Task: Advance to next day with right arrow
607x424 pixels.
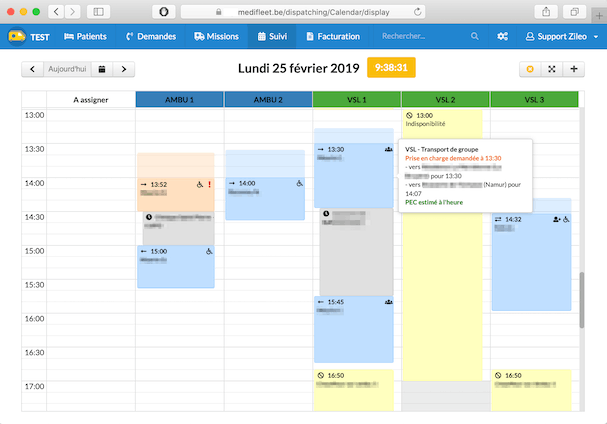Action: [x=124, y=69]
